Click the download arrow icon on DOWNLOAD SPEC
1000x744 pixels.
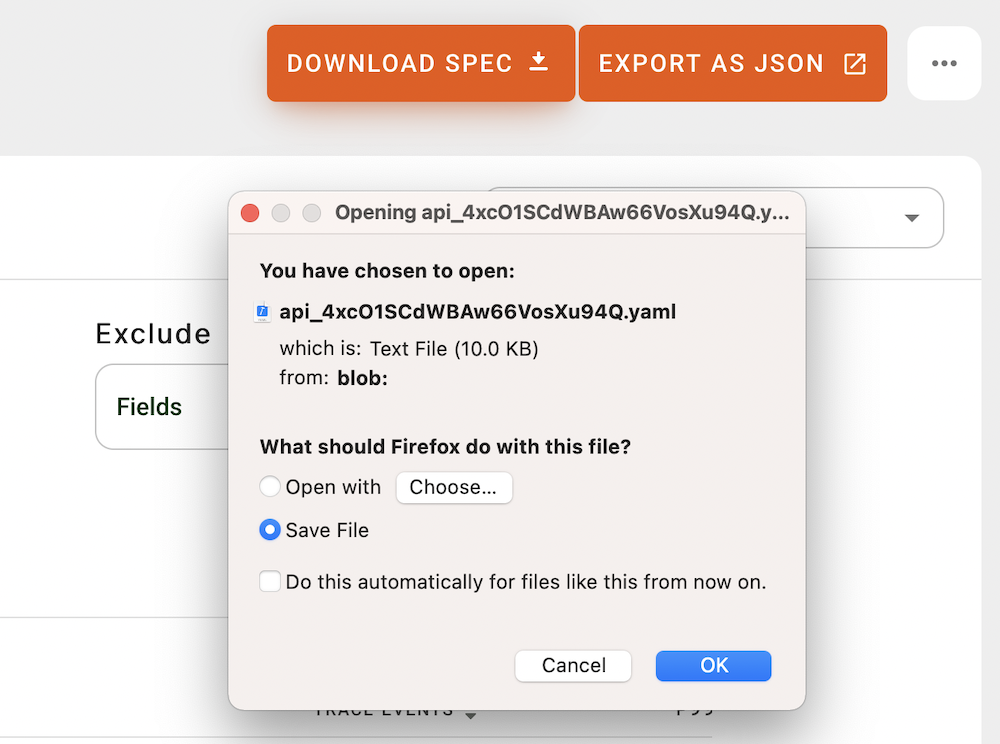[538, 62]
